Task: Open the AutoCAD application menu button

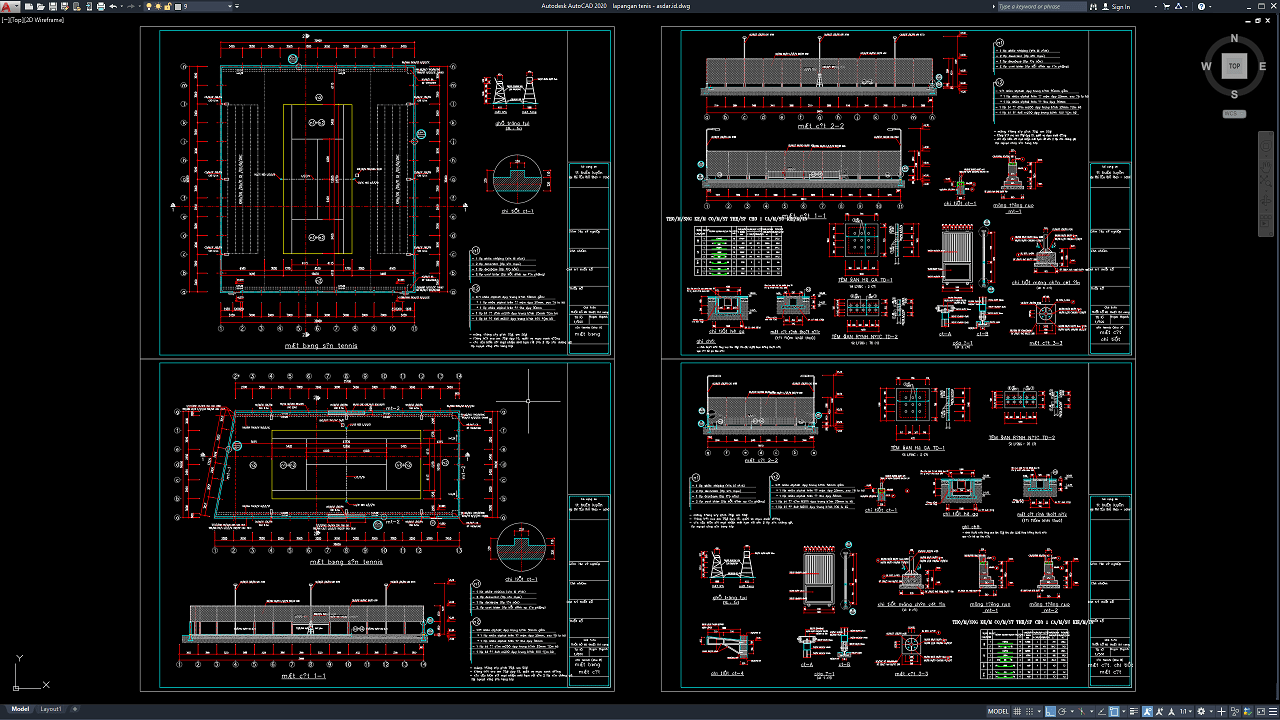Action: tap(6, 6)
